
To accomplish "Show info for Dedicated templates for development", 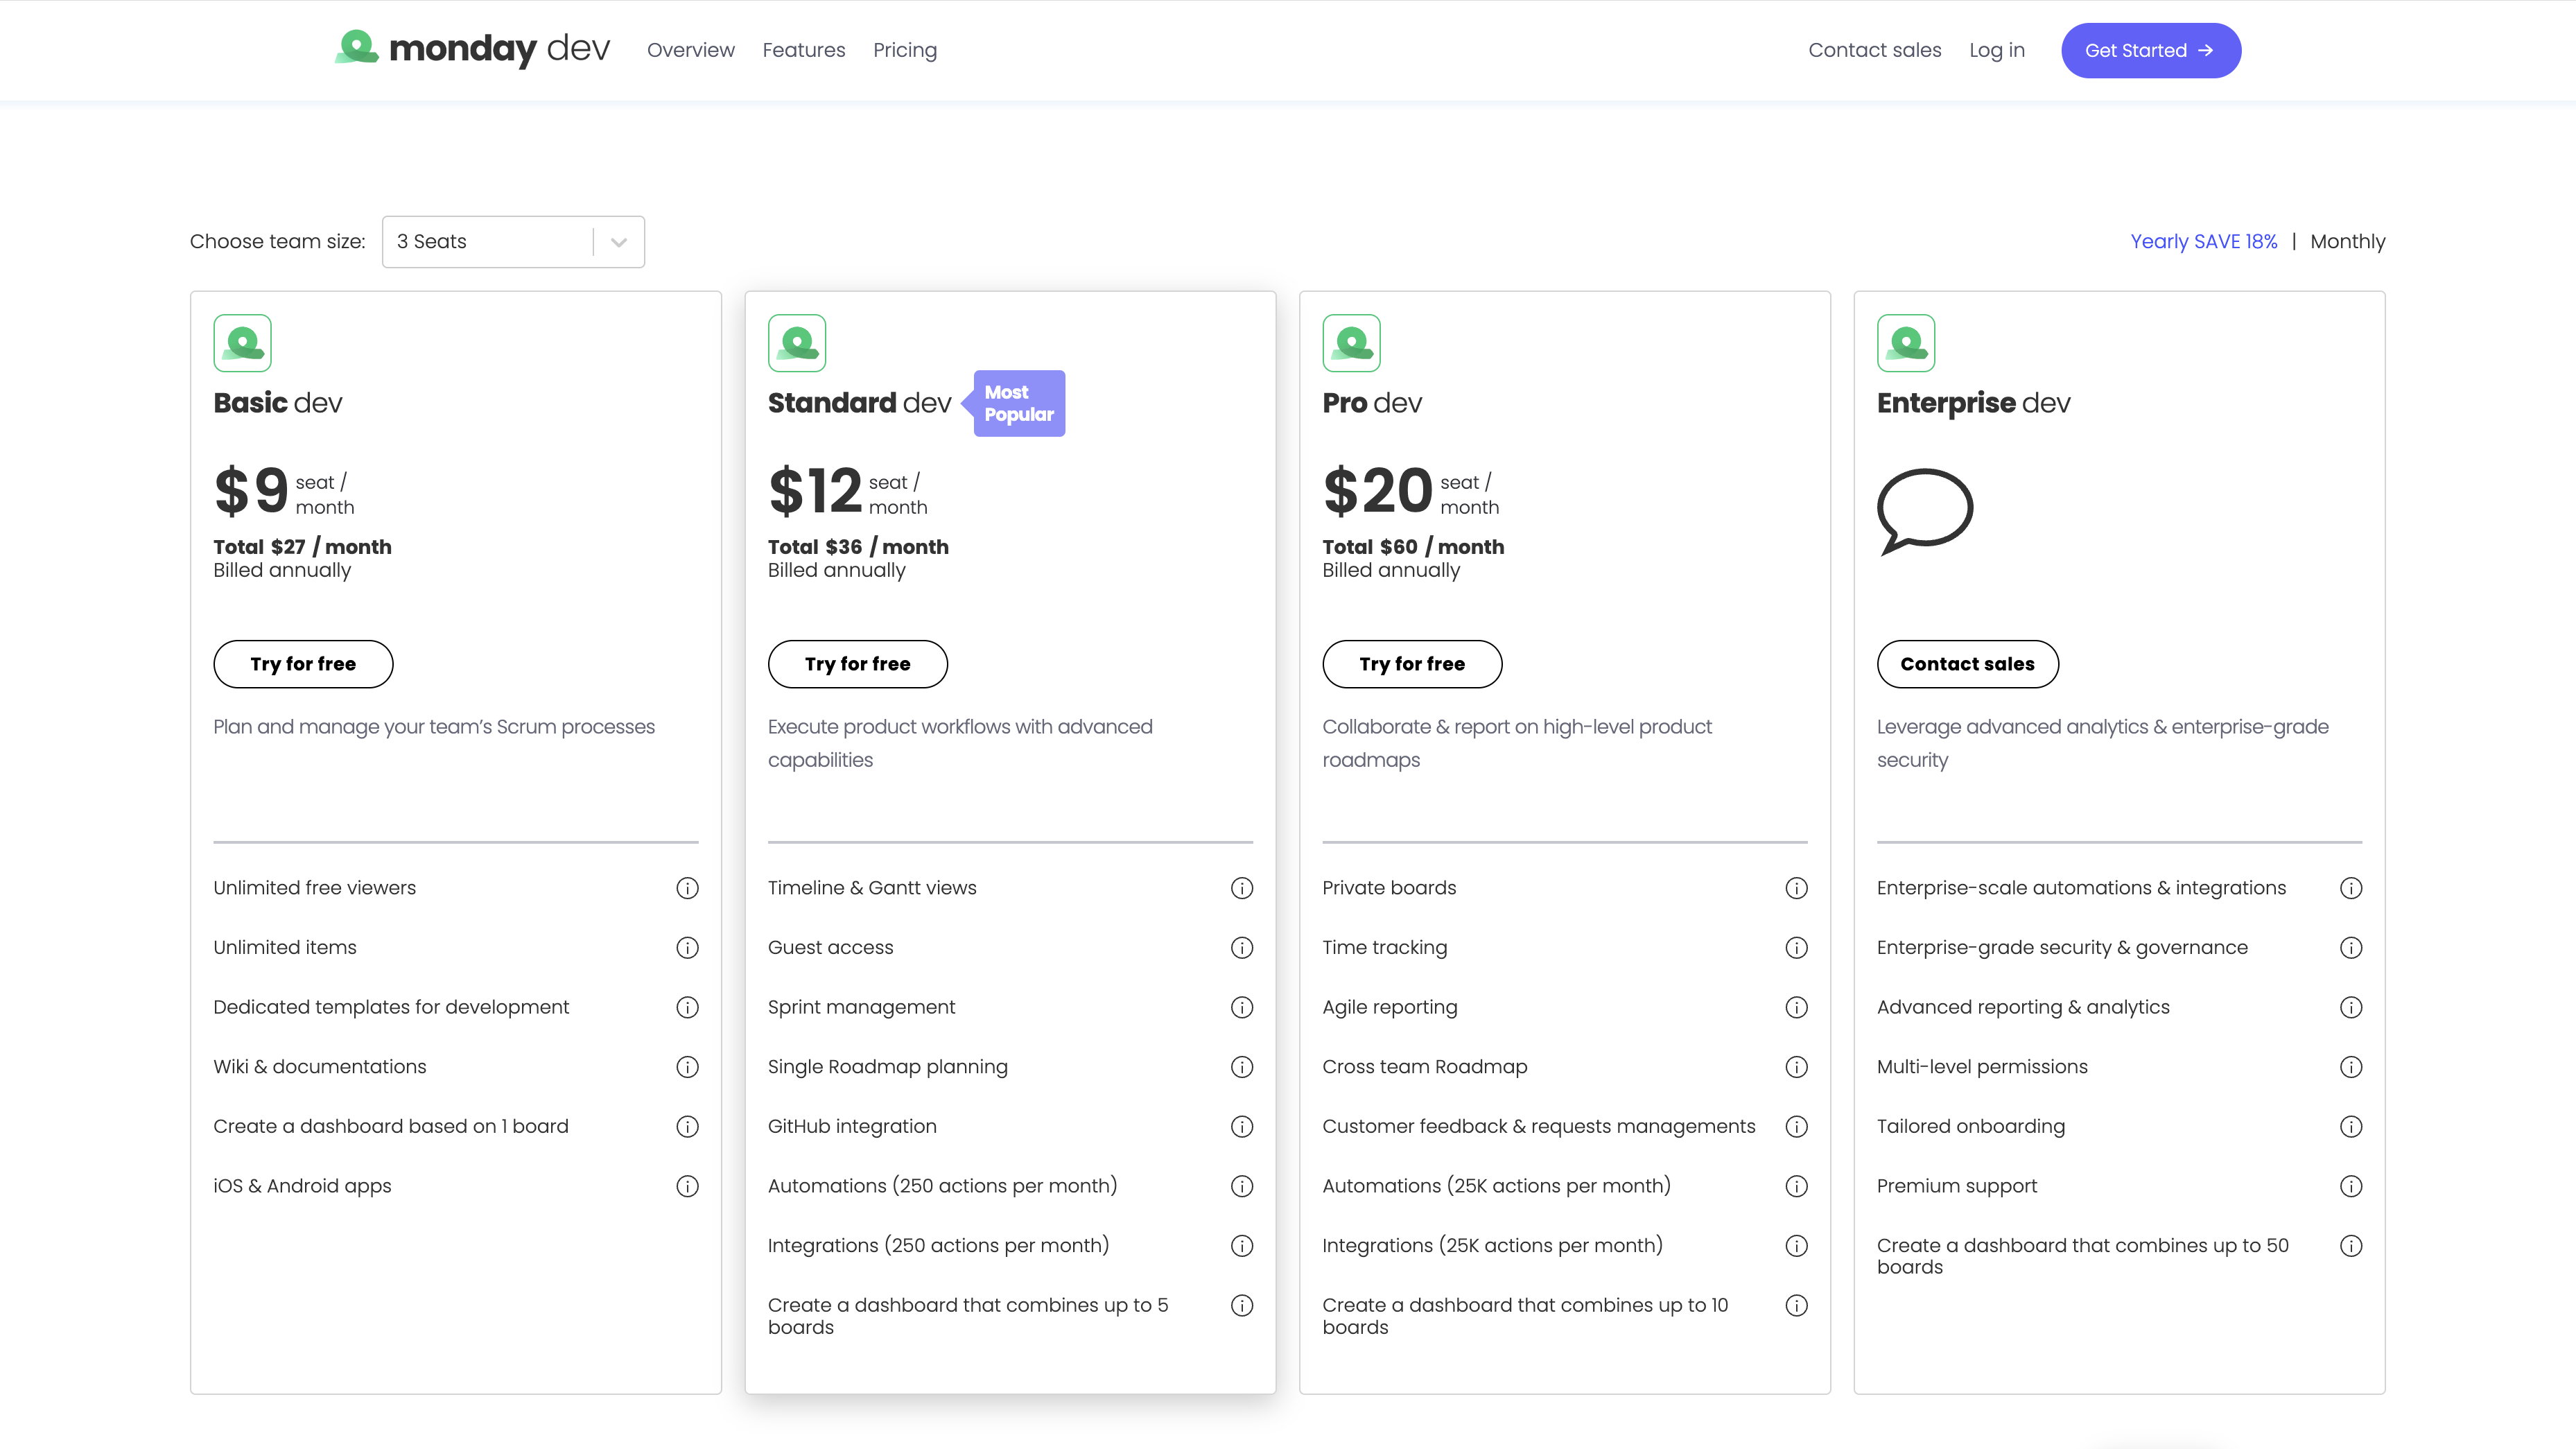I will 687,1007.
